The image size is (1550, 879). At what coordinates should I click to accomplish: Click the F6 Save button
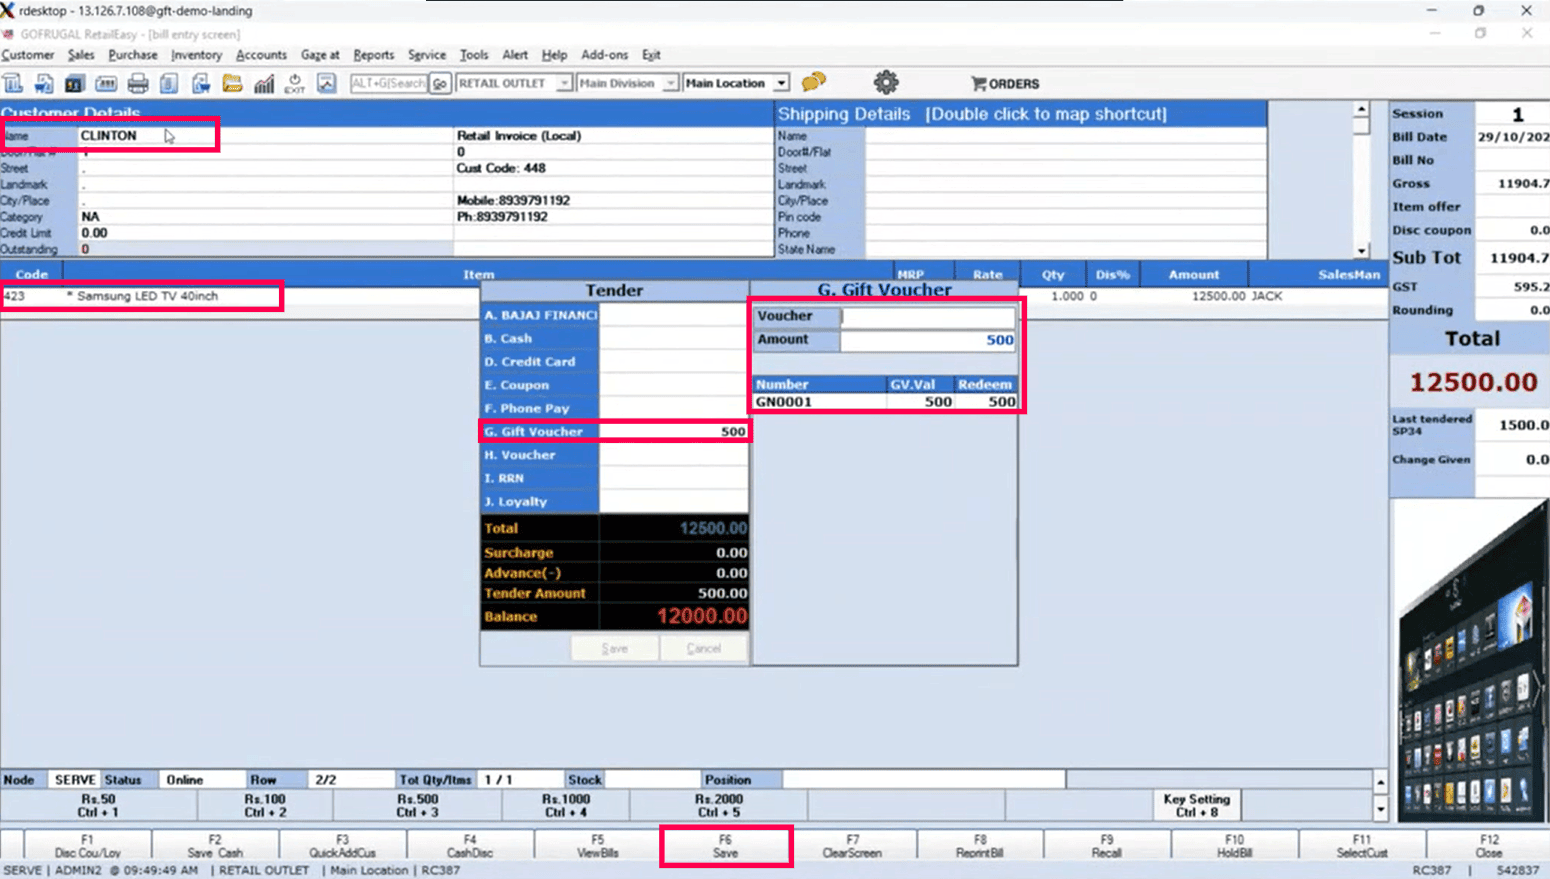point(725,846)
